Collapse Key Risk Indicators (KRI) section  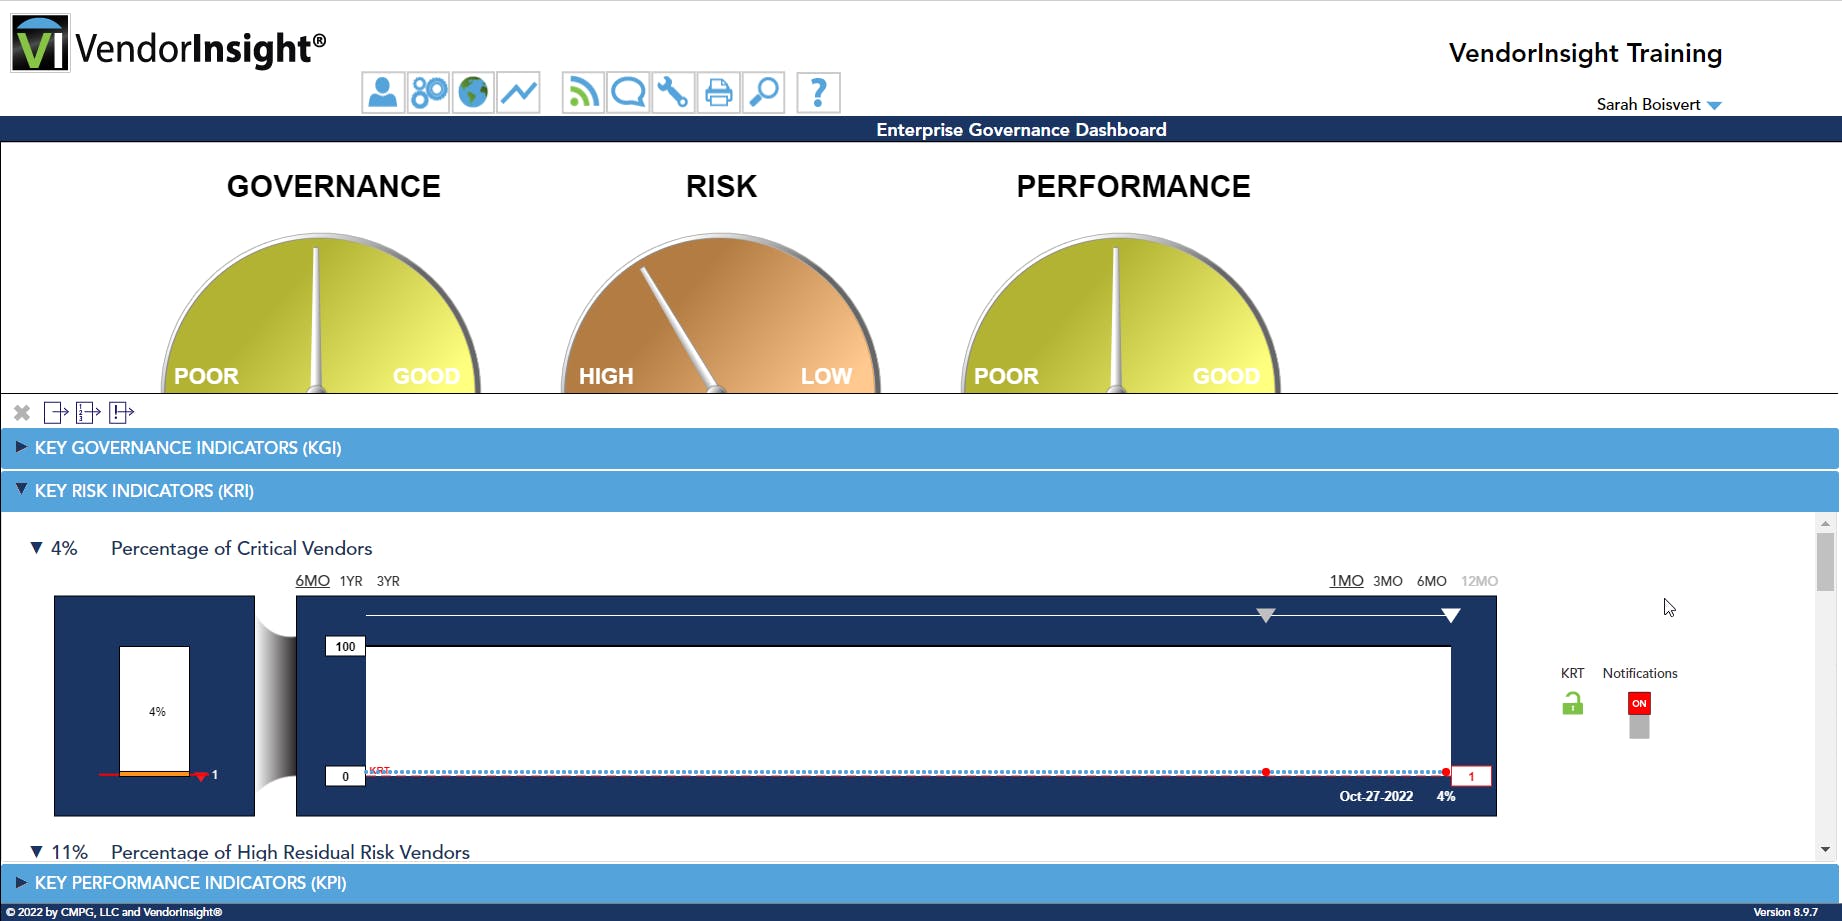(x=920, y=491)
